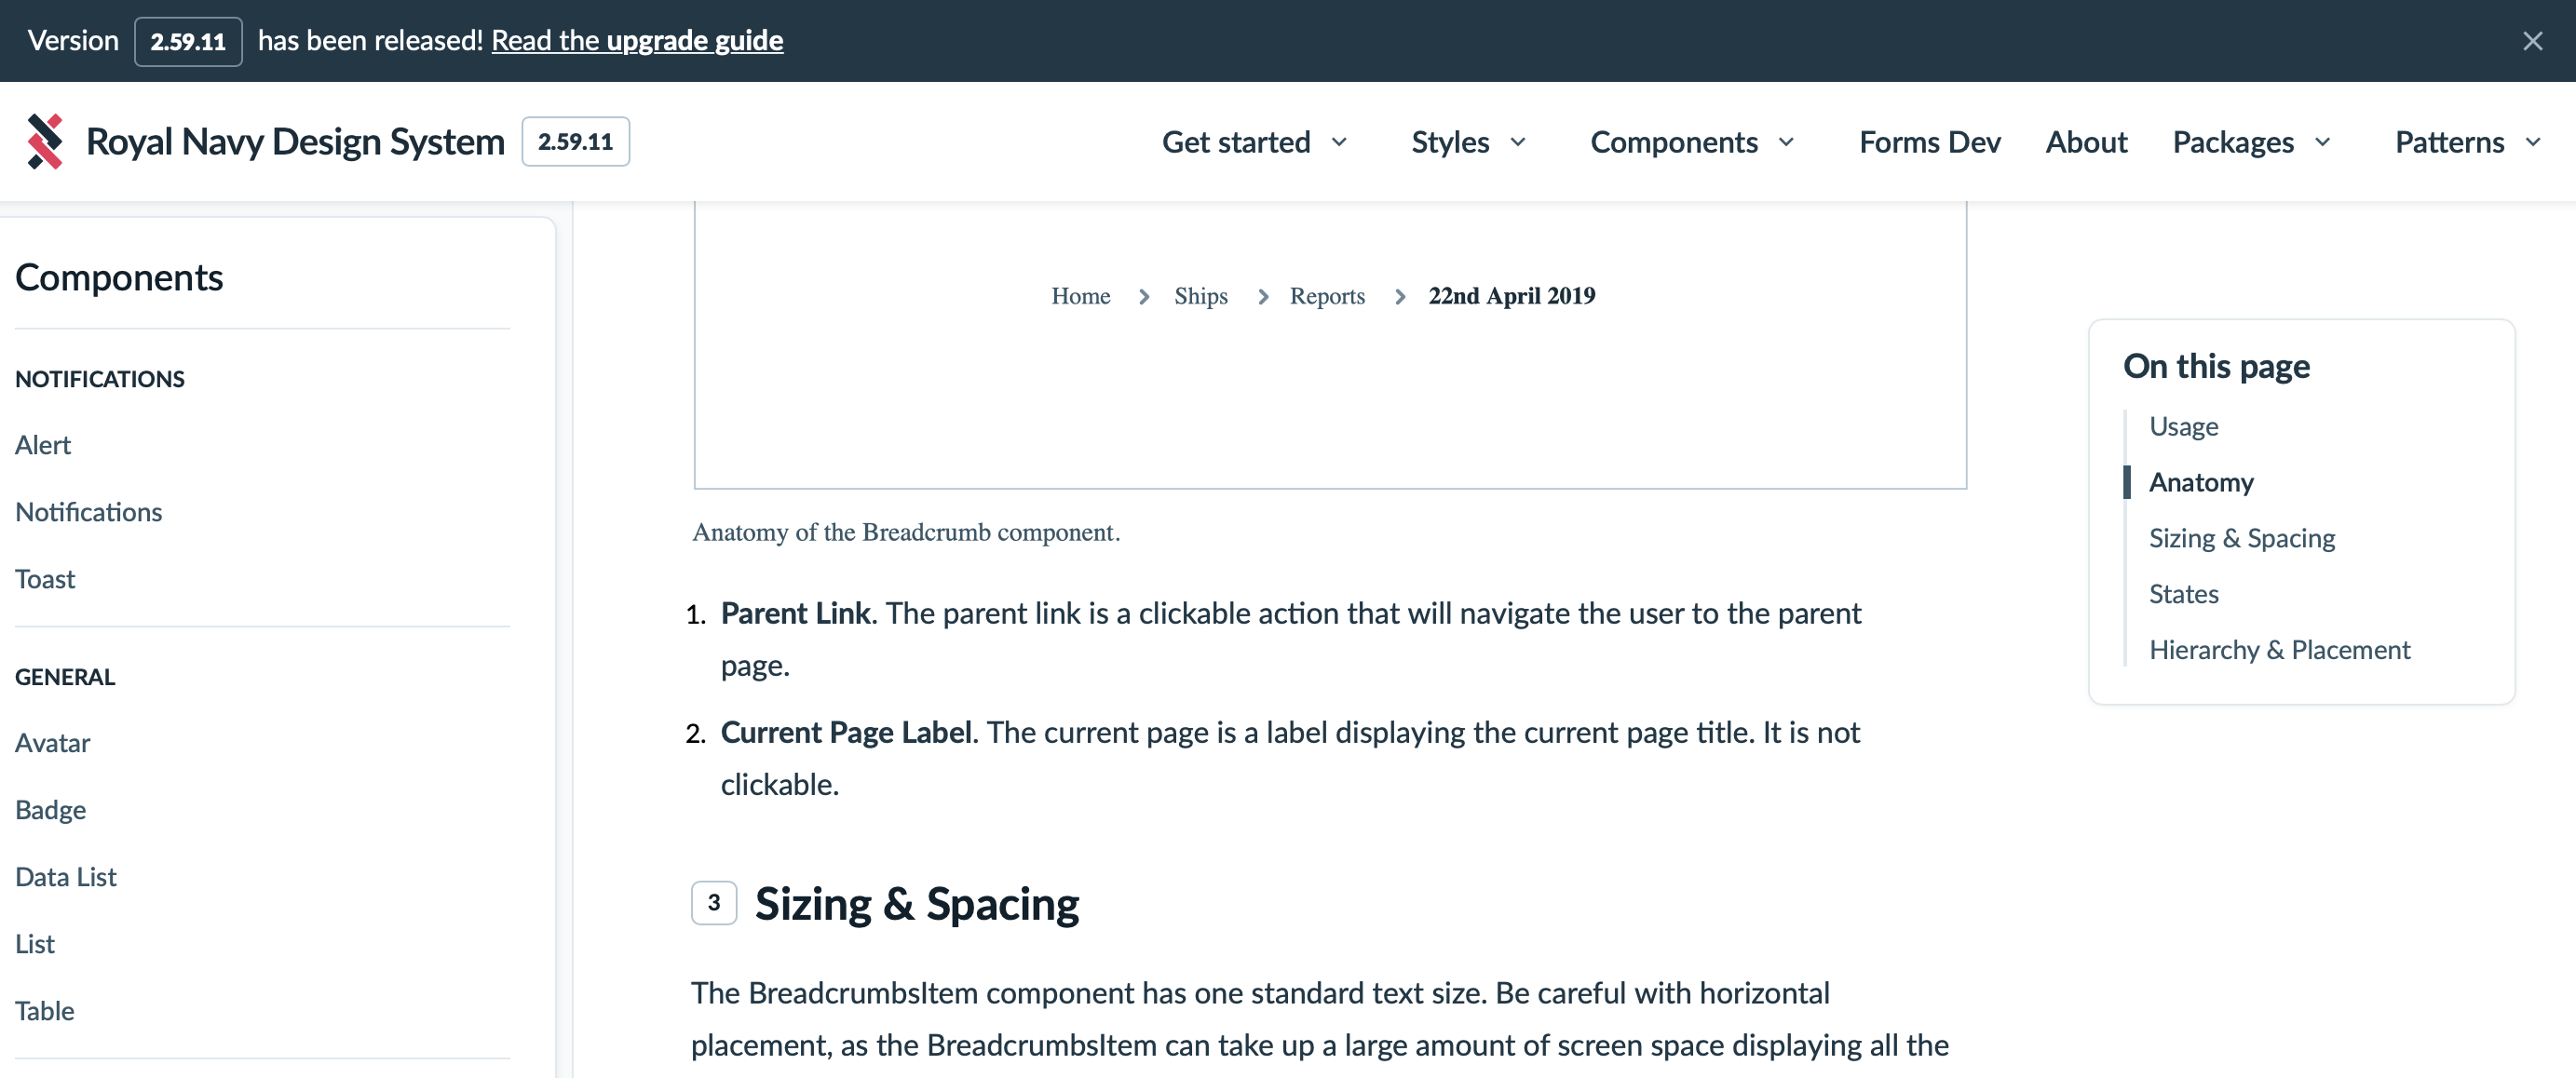
Task: Click the chevron after Reports breadcrumb
Action: tap(1400, 296)
